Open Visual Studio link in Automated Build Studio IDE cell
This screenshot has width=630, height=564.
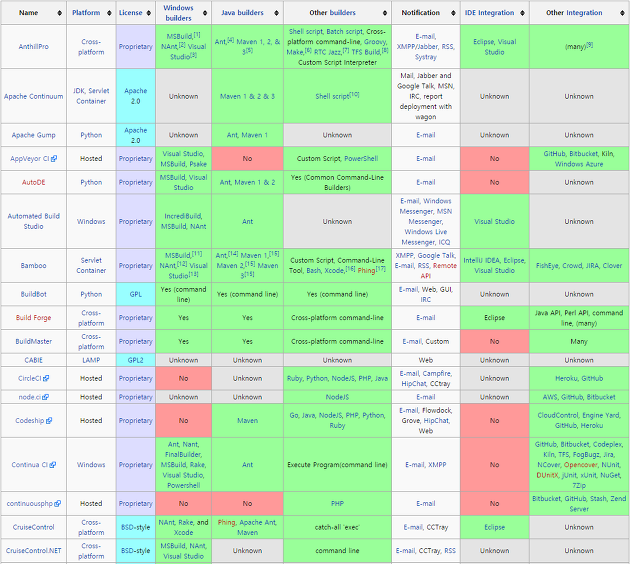coord(494,221)
